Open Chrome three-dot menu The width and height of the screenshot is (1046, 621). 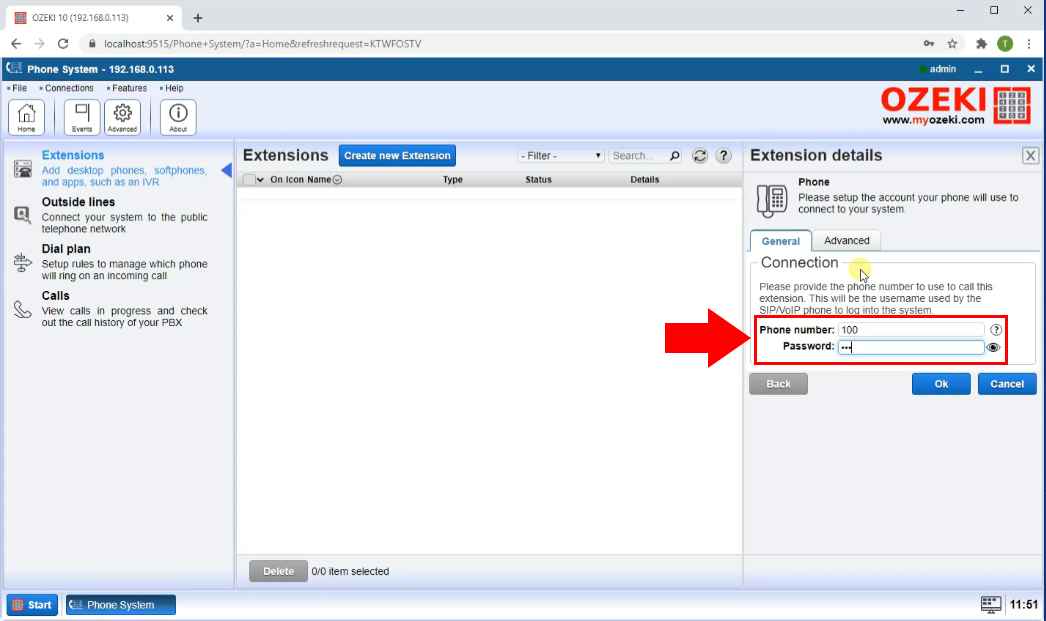[x=1029, y=44]
